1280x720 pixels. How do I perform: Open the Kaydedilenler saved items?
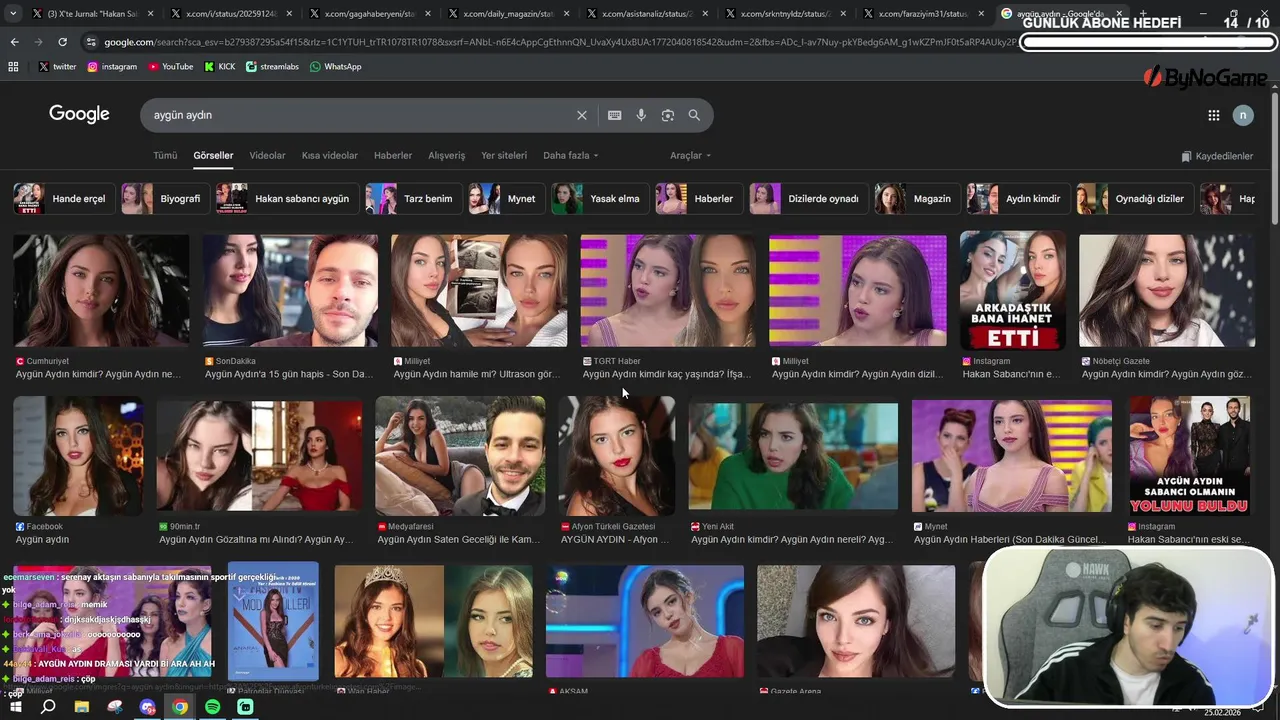[x=1217, y=156]
